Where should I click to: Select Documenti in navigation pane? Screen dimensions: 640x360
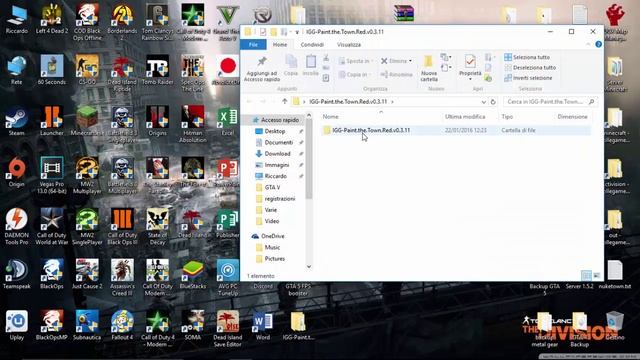pyautogui.click(x=279, y=142)
